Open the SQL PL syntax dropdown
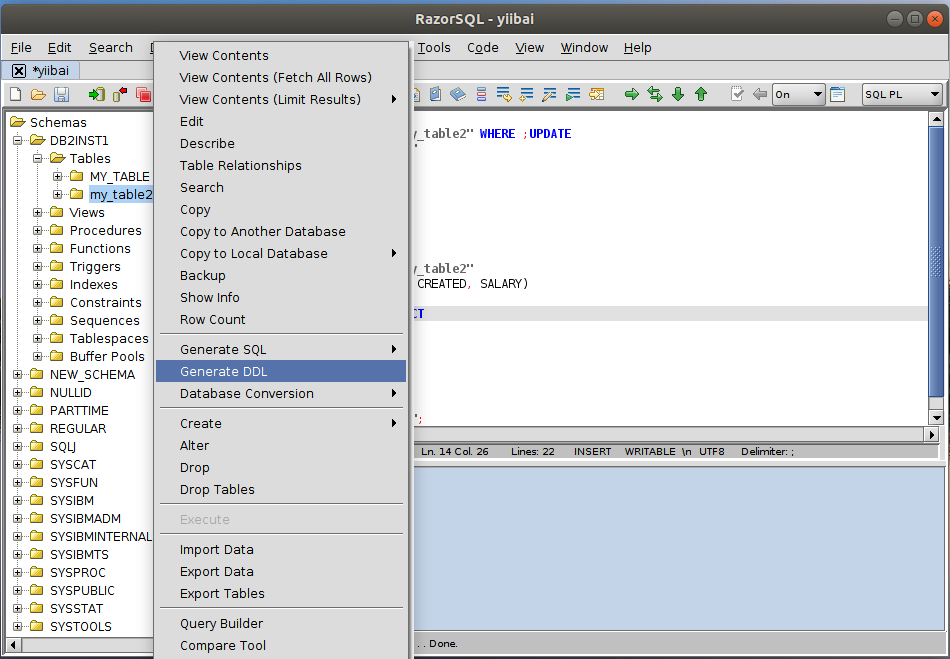 click(902, 94)
